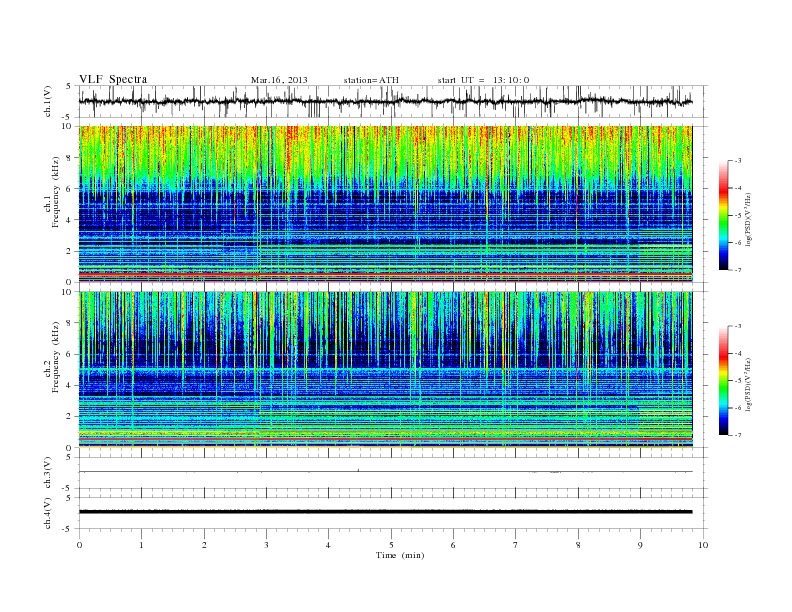Click the '4' tick on time axis
The height and width of the screenshot is (612, 792).
[328, 545]
